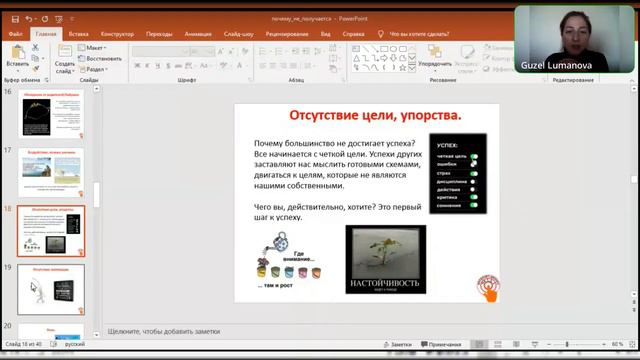Click the УСПЕХ toggles image on slide
Viewport: 640px width, 360px height.
(x=458, y=173)
